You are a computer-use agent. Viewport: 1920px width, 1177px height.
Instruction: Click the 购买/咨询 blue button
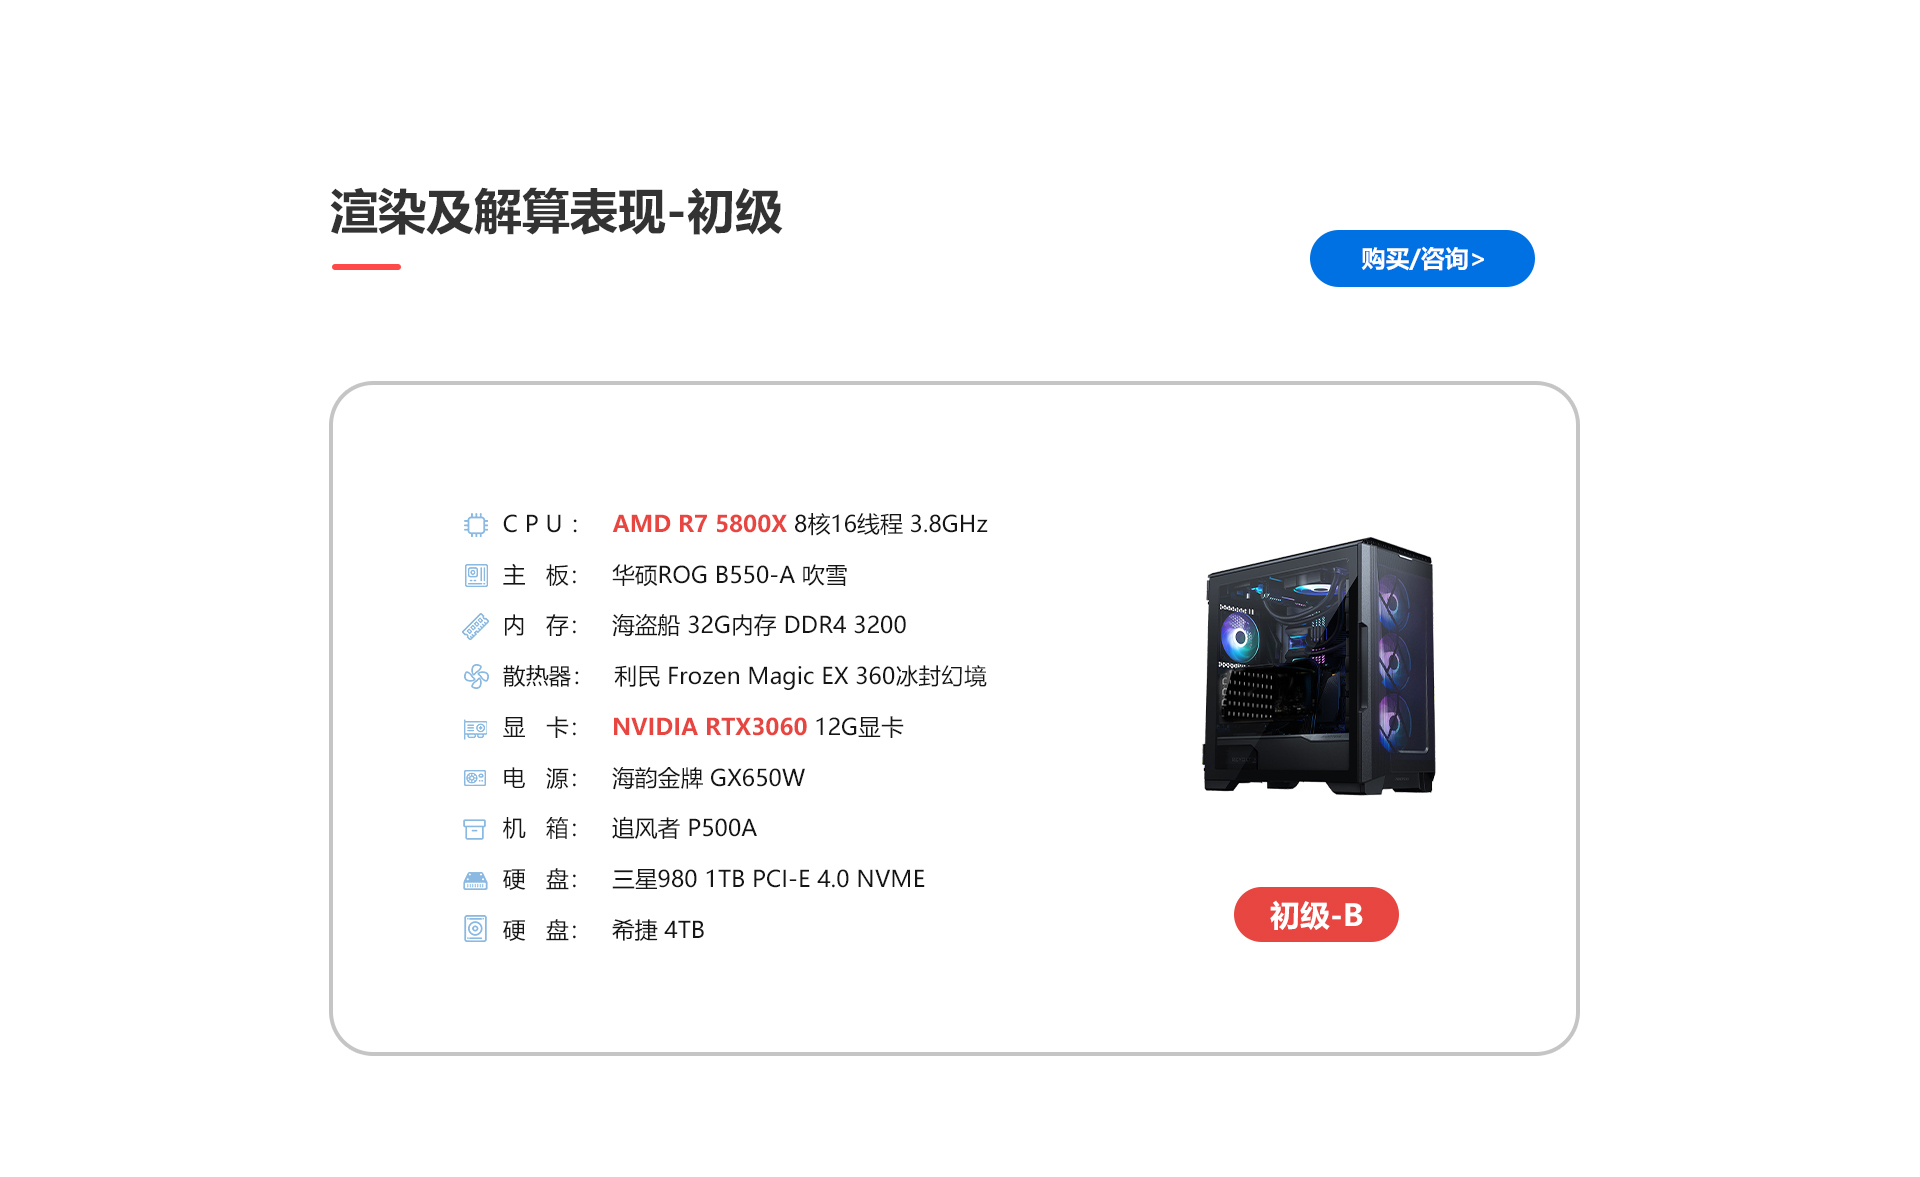pos(1422,259)
